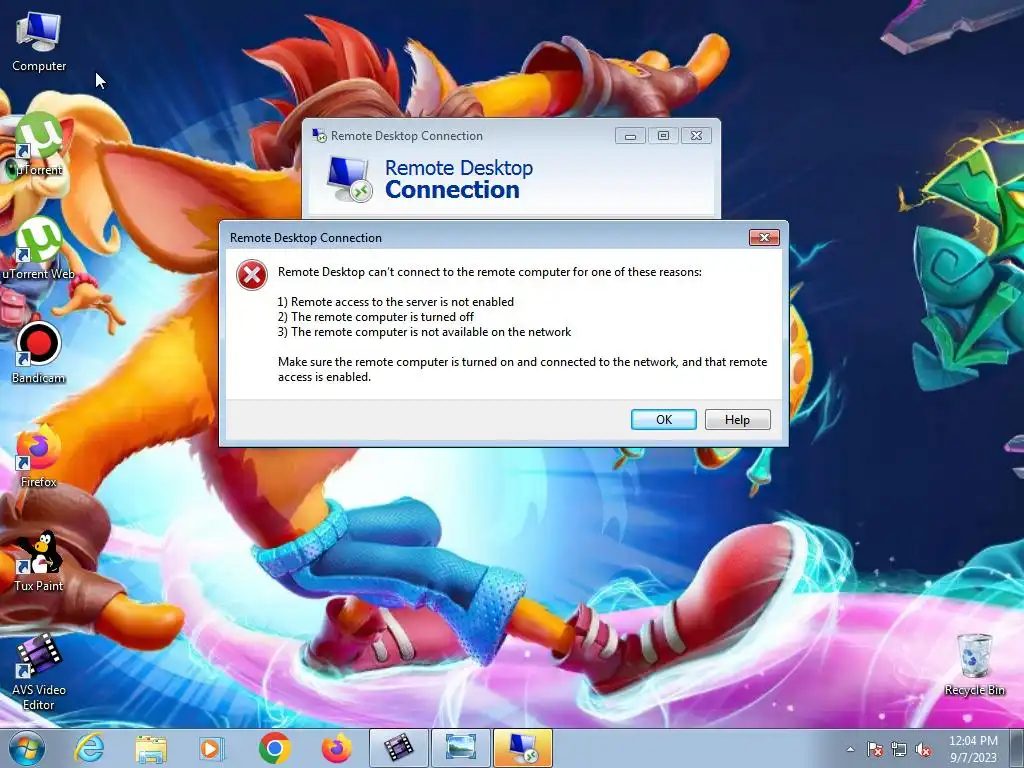Maximize the Remote Desktop Connection window
This screenshot has width=1024, height=768.
663,136
